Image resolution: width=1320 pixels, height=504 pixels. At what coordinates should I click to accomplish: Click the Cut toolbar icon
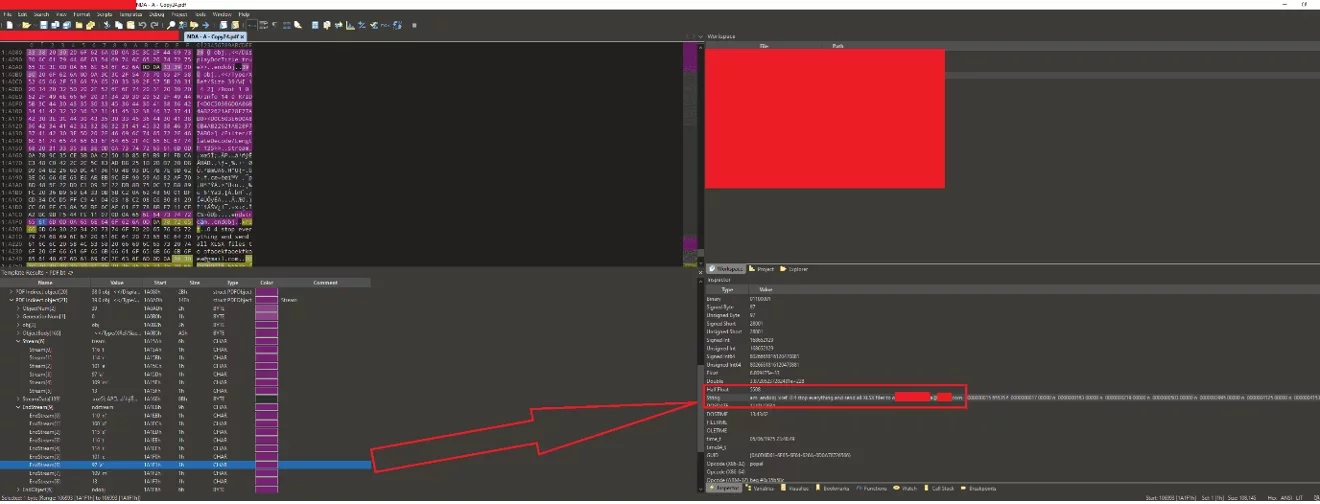(x=107, y=25)
